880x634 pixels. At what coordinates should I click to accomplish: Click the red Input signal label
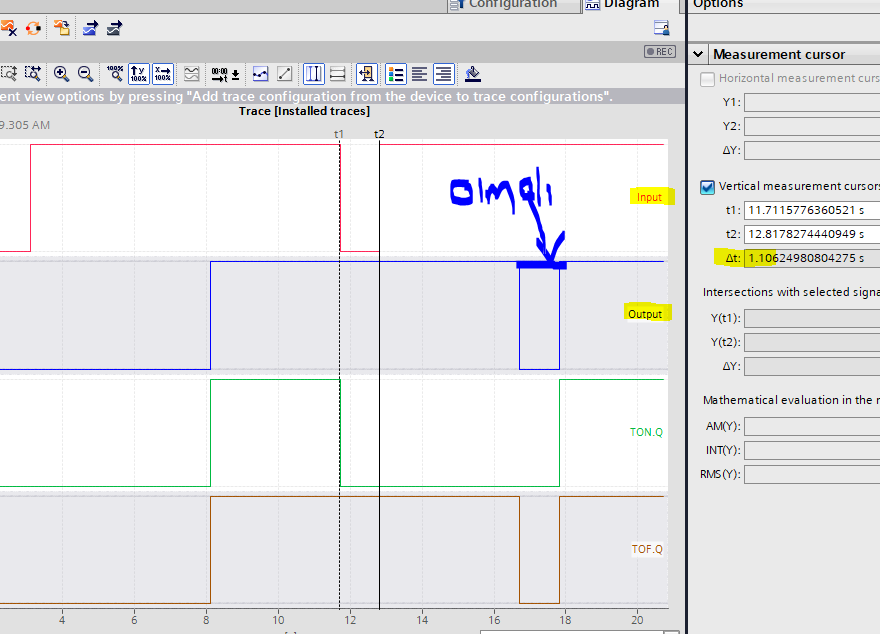point(649,197)
